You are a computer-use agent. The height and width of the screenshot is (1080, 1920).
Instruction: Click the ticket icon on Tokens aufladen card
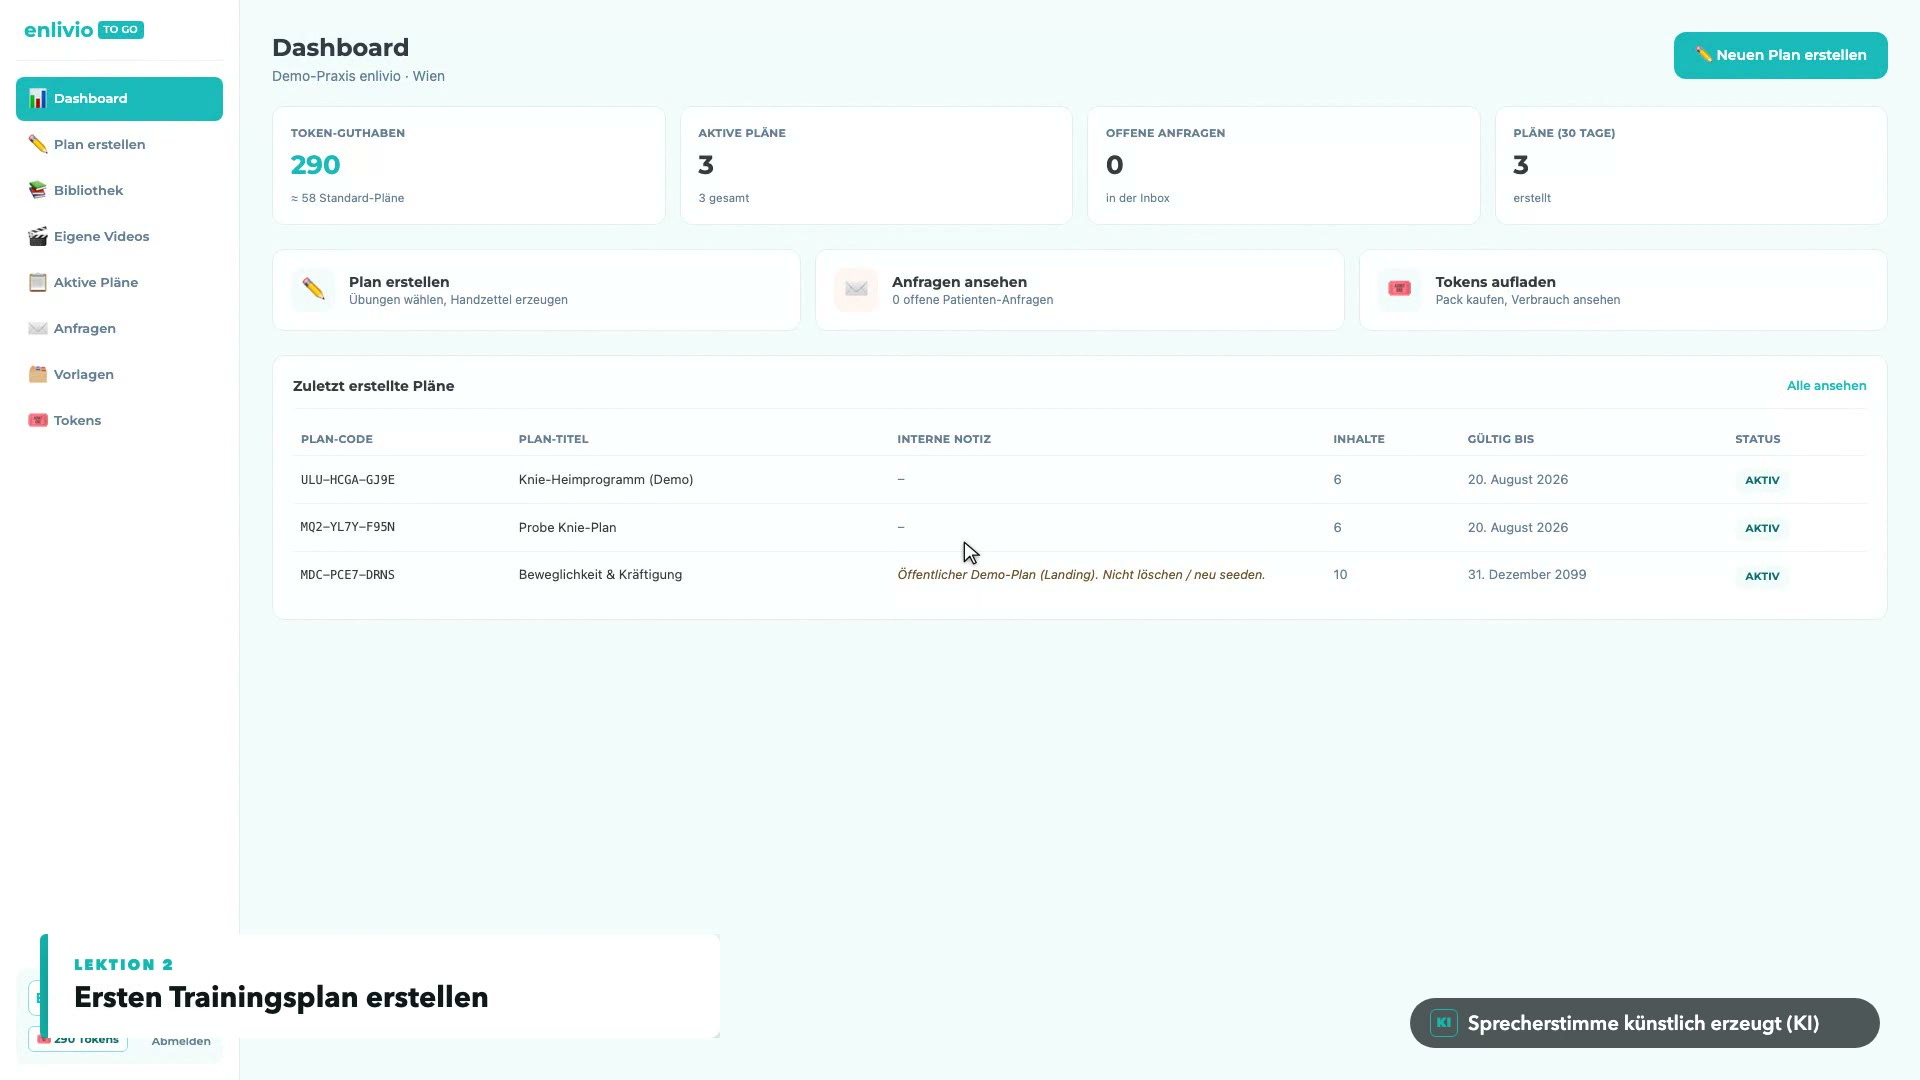pyautogui.click(x=1399, y=290)
